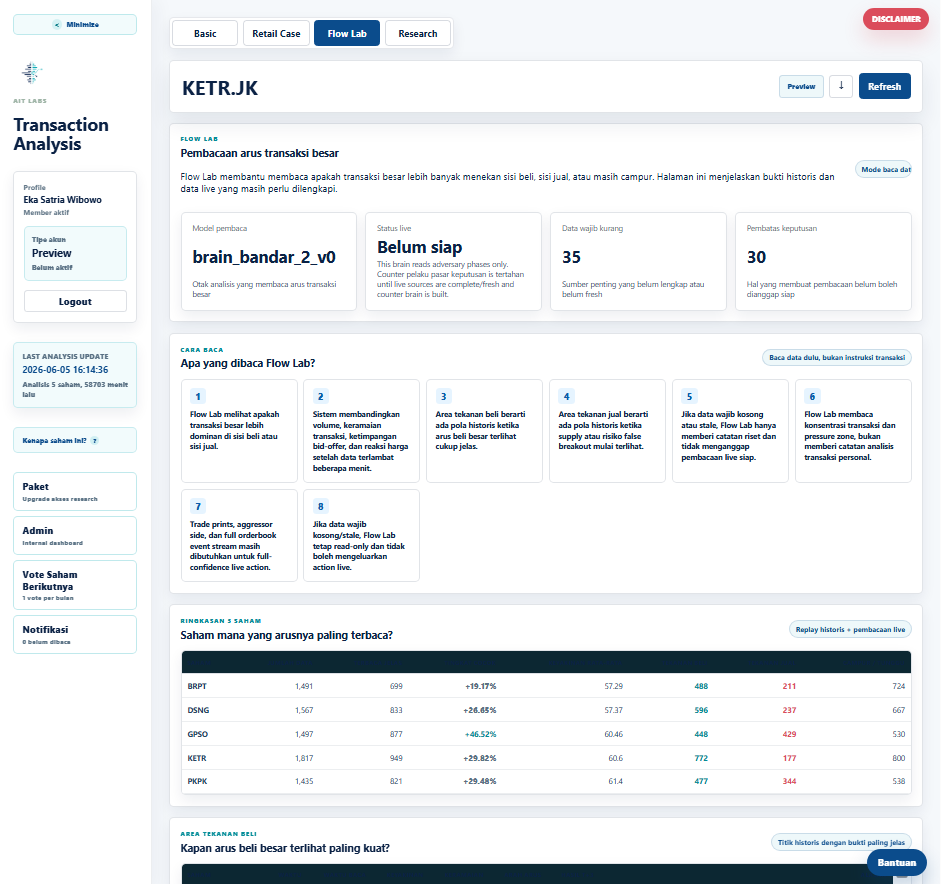Click the Preview button near Refresh
This screenshot has width=941, height=884.
(x=801, y=86)
